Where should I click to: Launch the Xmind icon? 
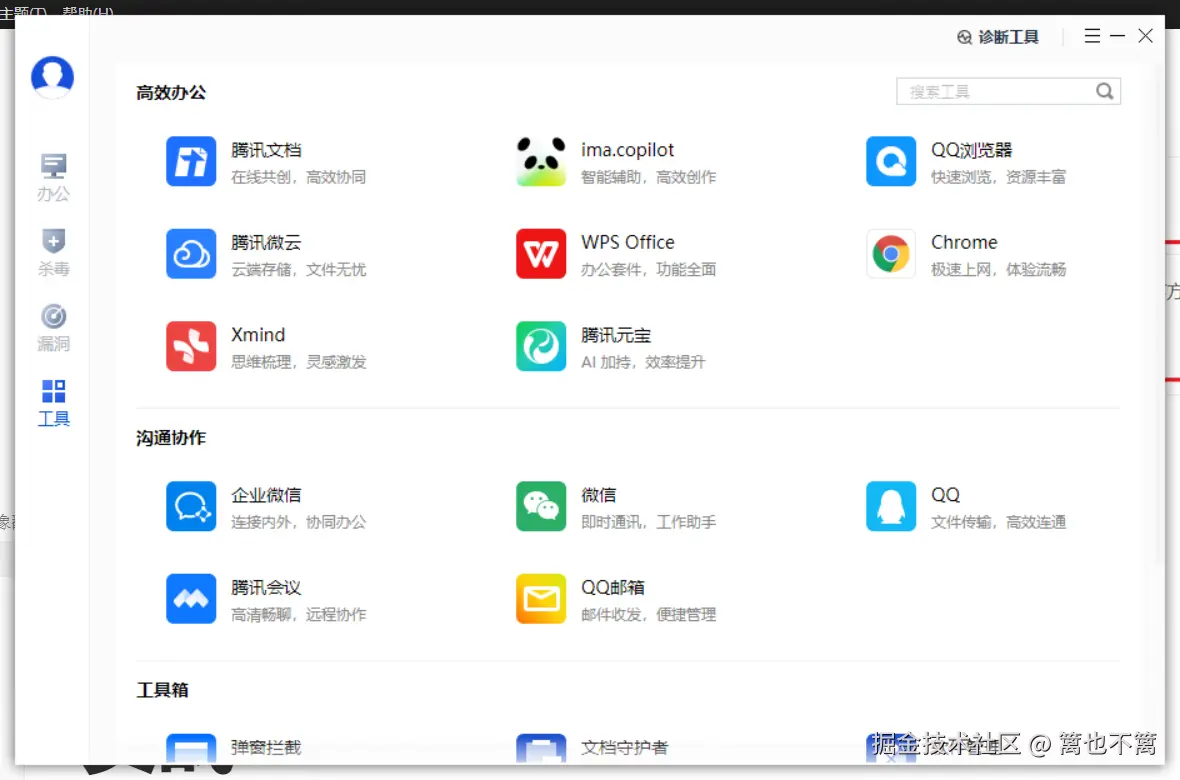coord(191,346)
